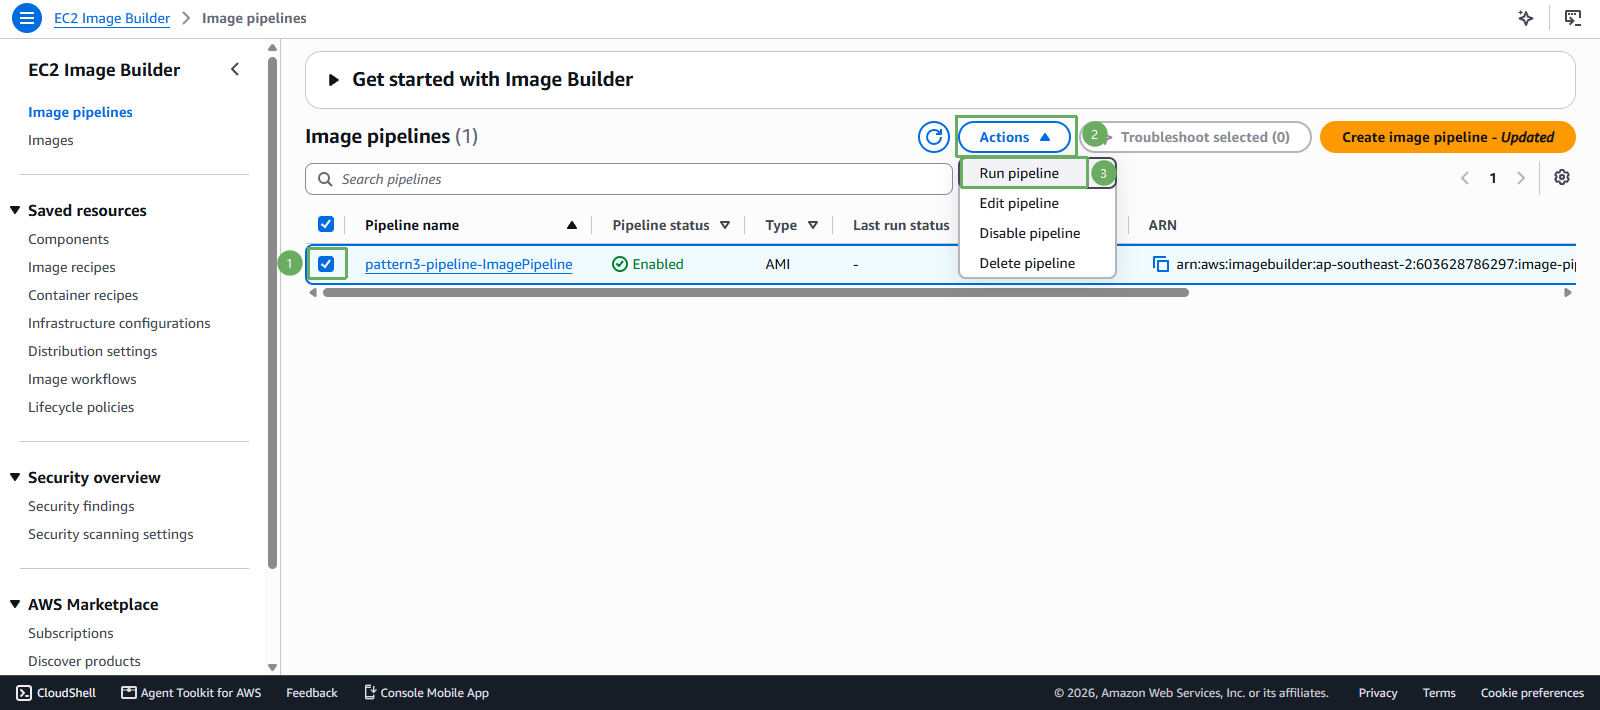
Task: Click the Search pipelines input field
Action: coord(629,179)
